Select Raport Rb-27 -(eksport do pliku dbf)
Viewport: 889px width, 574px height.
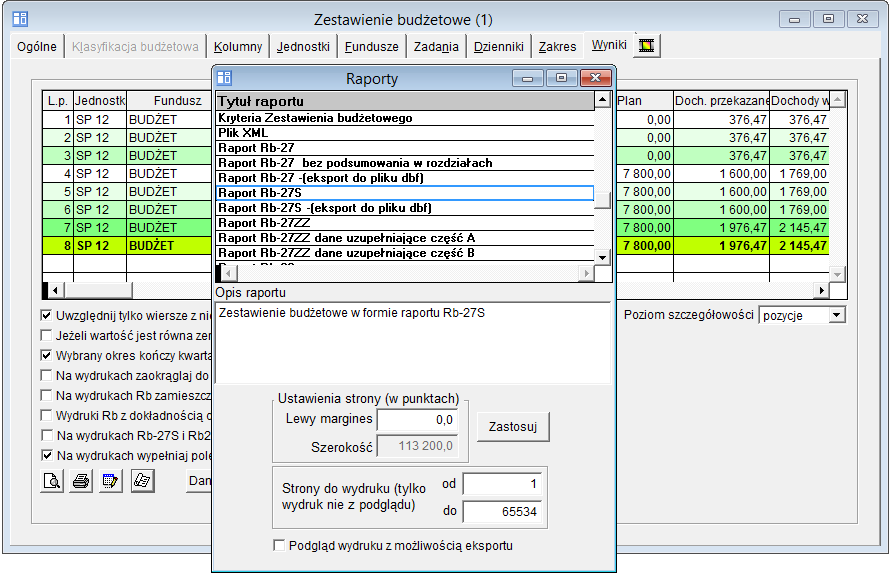coord(405,178)
